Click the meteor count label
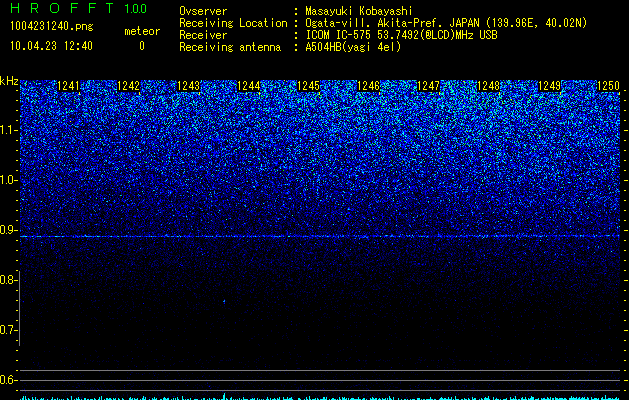 tap(142, 31)
